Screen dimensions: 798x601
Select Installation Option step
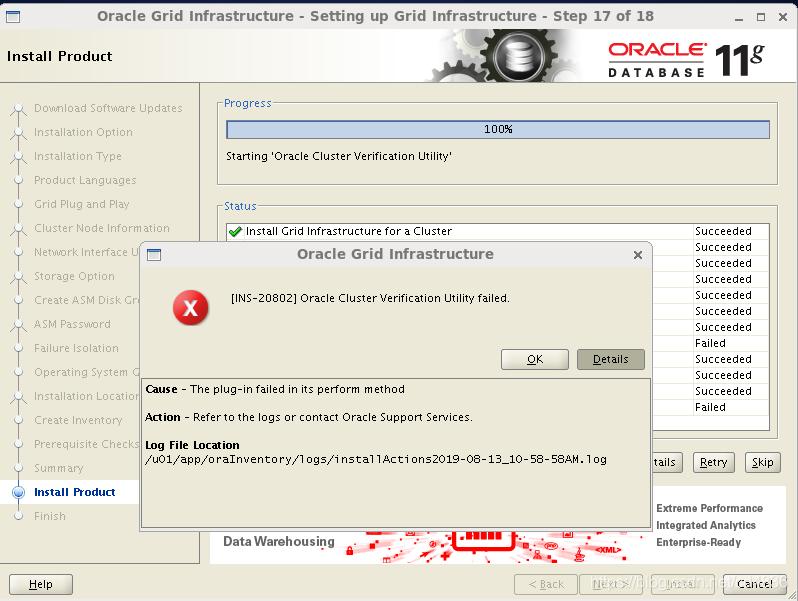pos(83,132)
